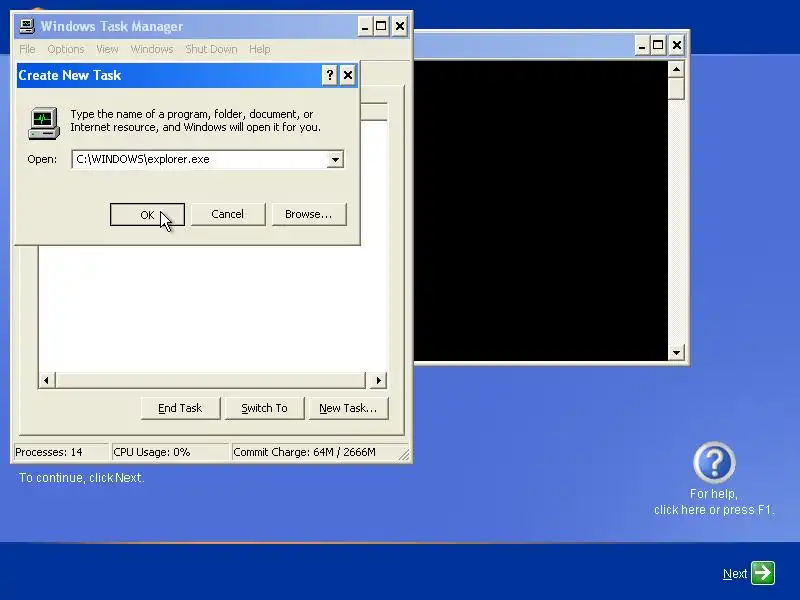Open the Options menu
This screenshot has width=800, height=600.
(x=66, y=49)
